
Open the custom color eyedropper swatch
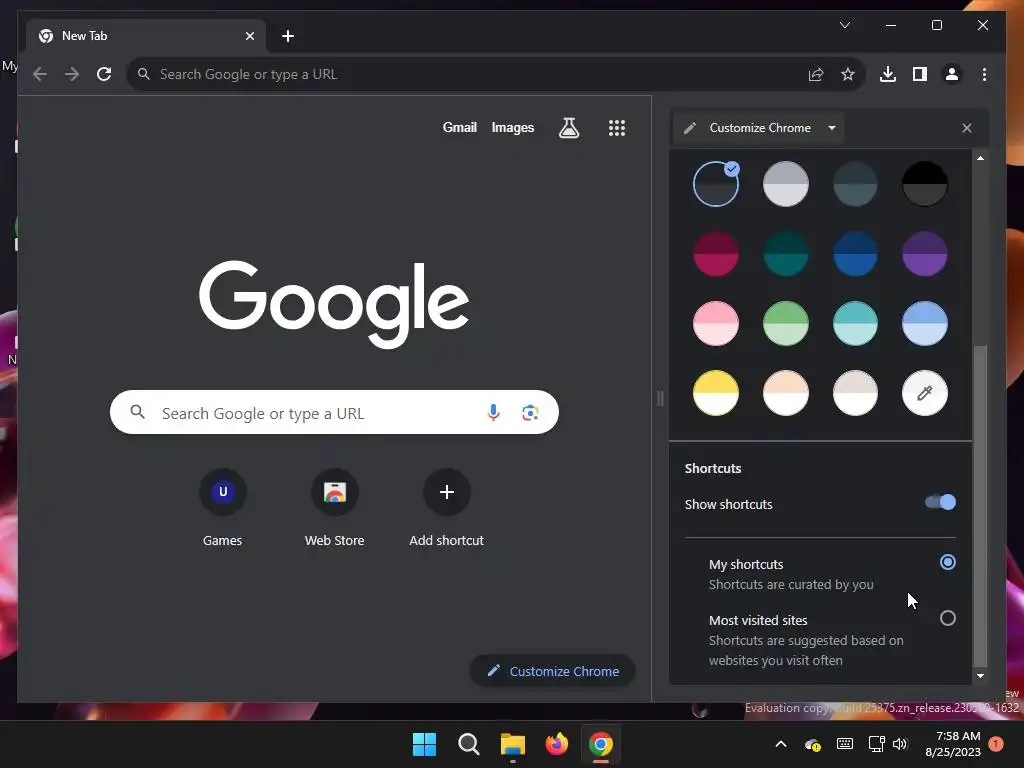[924, 393]
